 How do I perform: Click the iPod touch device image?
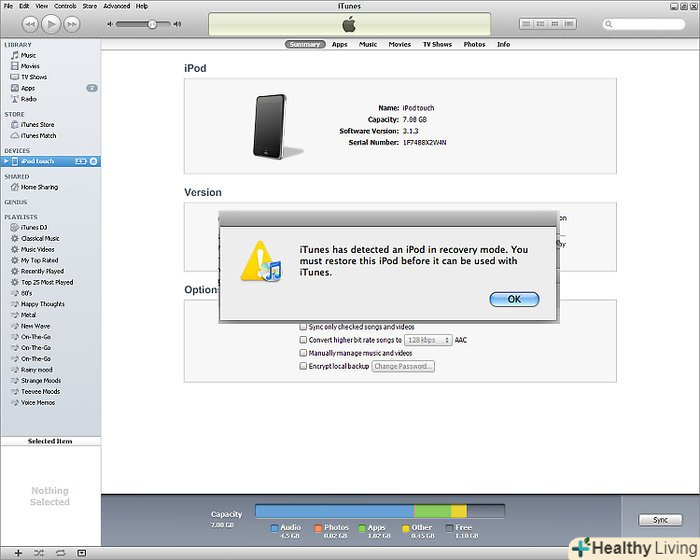pyautogui.click(x=270, y=126)
